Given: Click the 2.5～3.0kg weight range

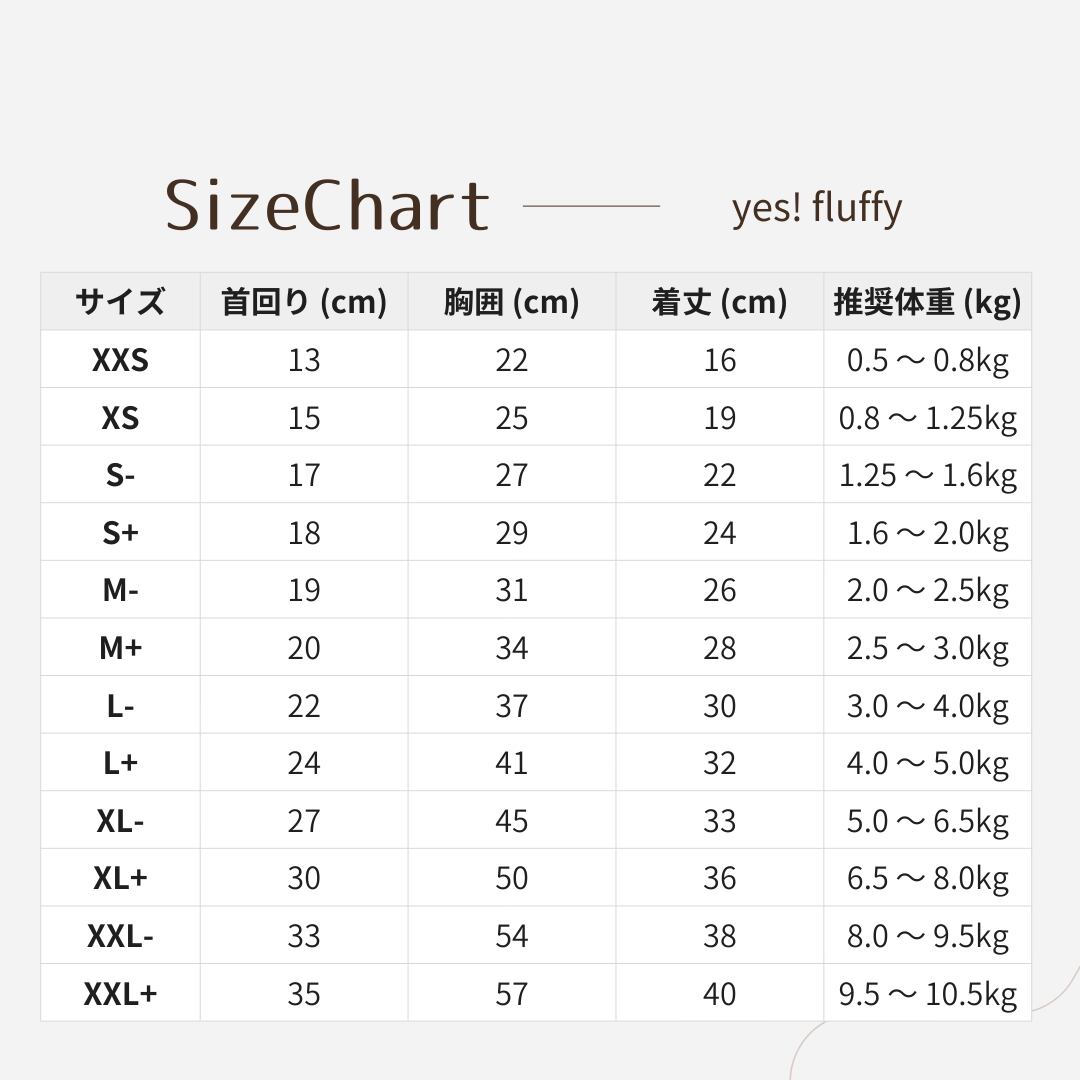Looking at the screenshot, I should pos(927,648).
